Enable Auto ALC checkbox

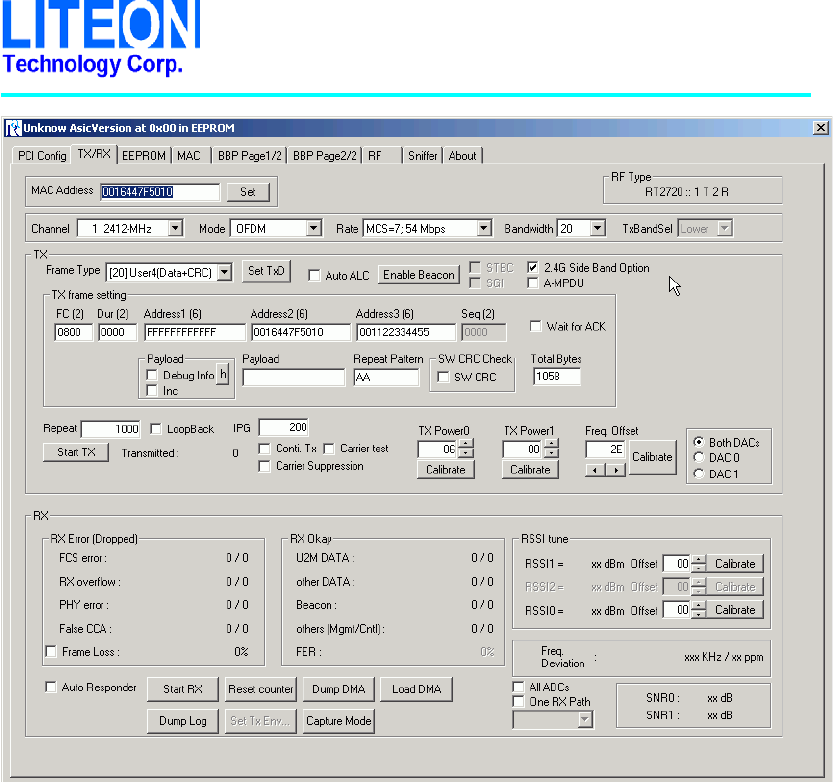pyautogui.click(x=314, y=276)
